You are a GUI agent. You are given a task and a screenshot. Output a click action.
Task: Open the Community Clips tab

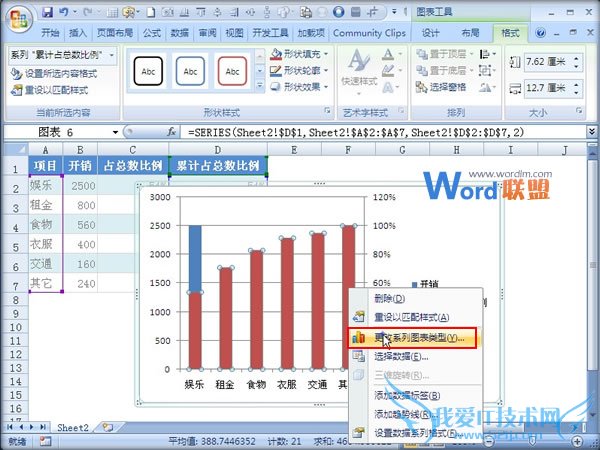(369, 33)
